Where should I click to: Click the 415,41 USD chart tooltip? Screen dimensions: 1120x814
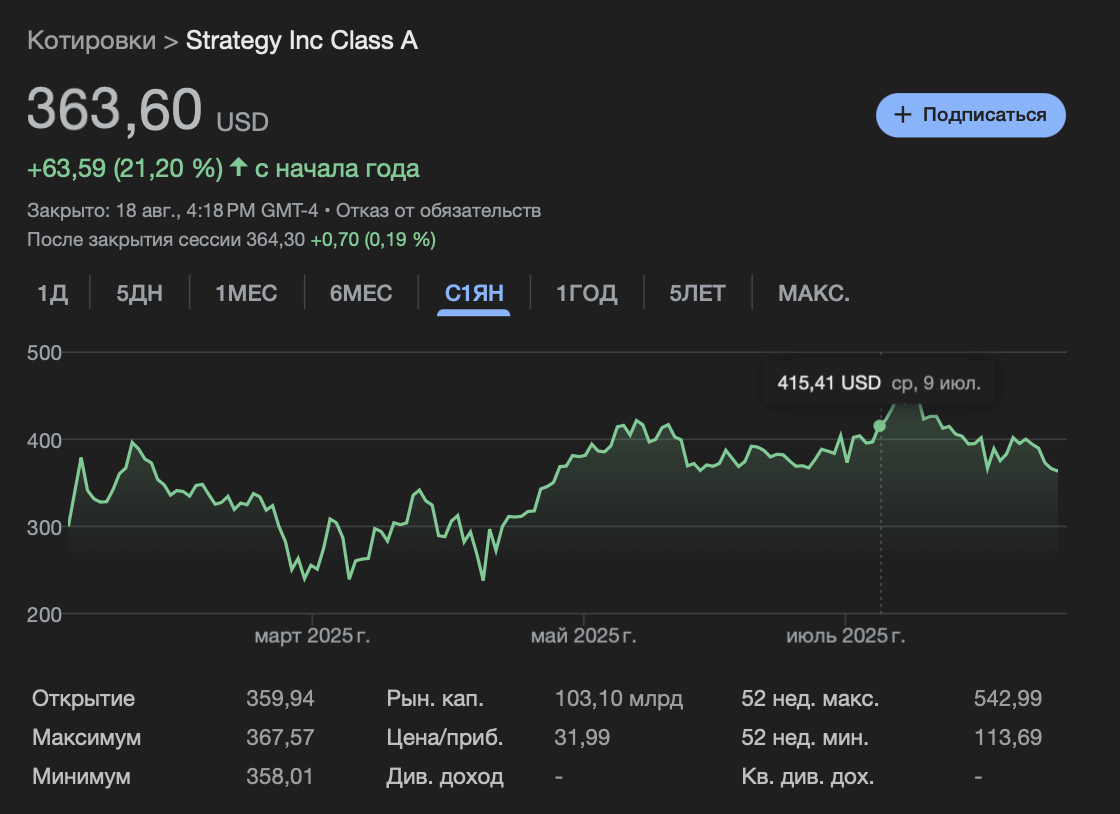(879, 383)
